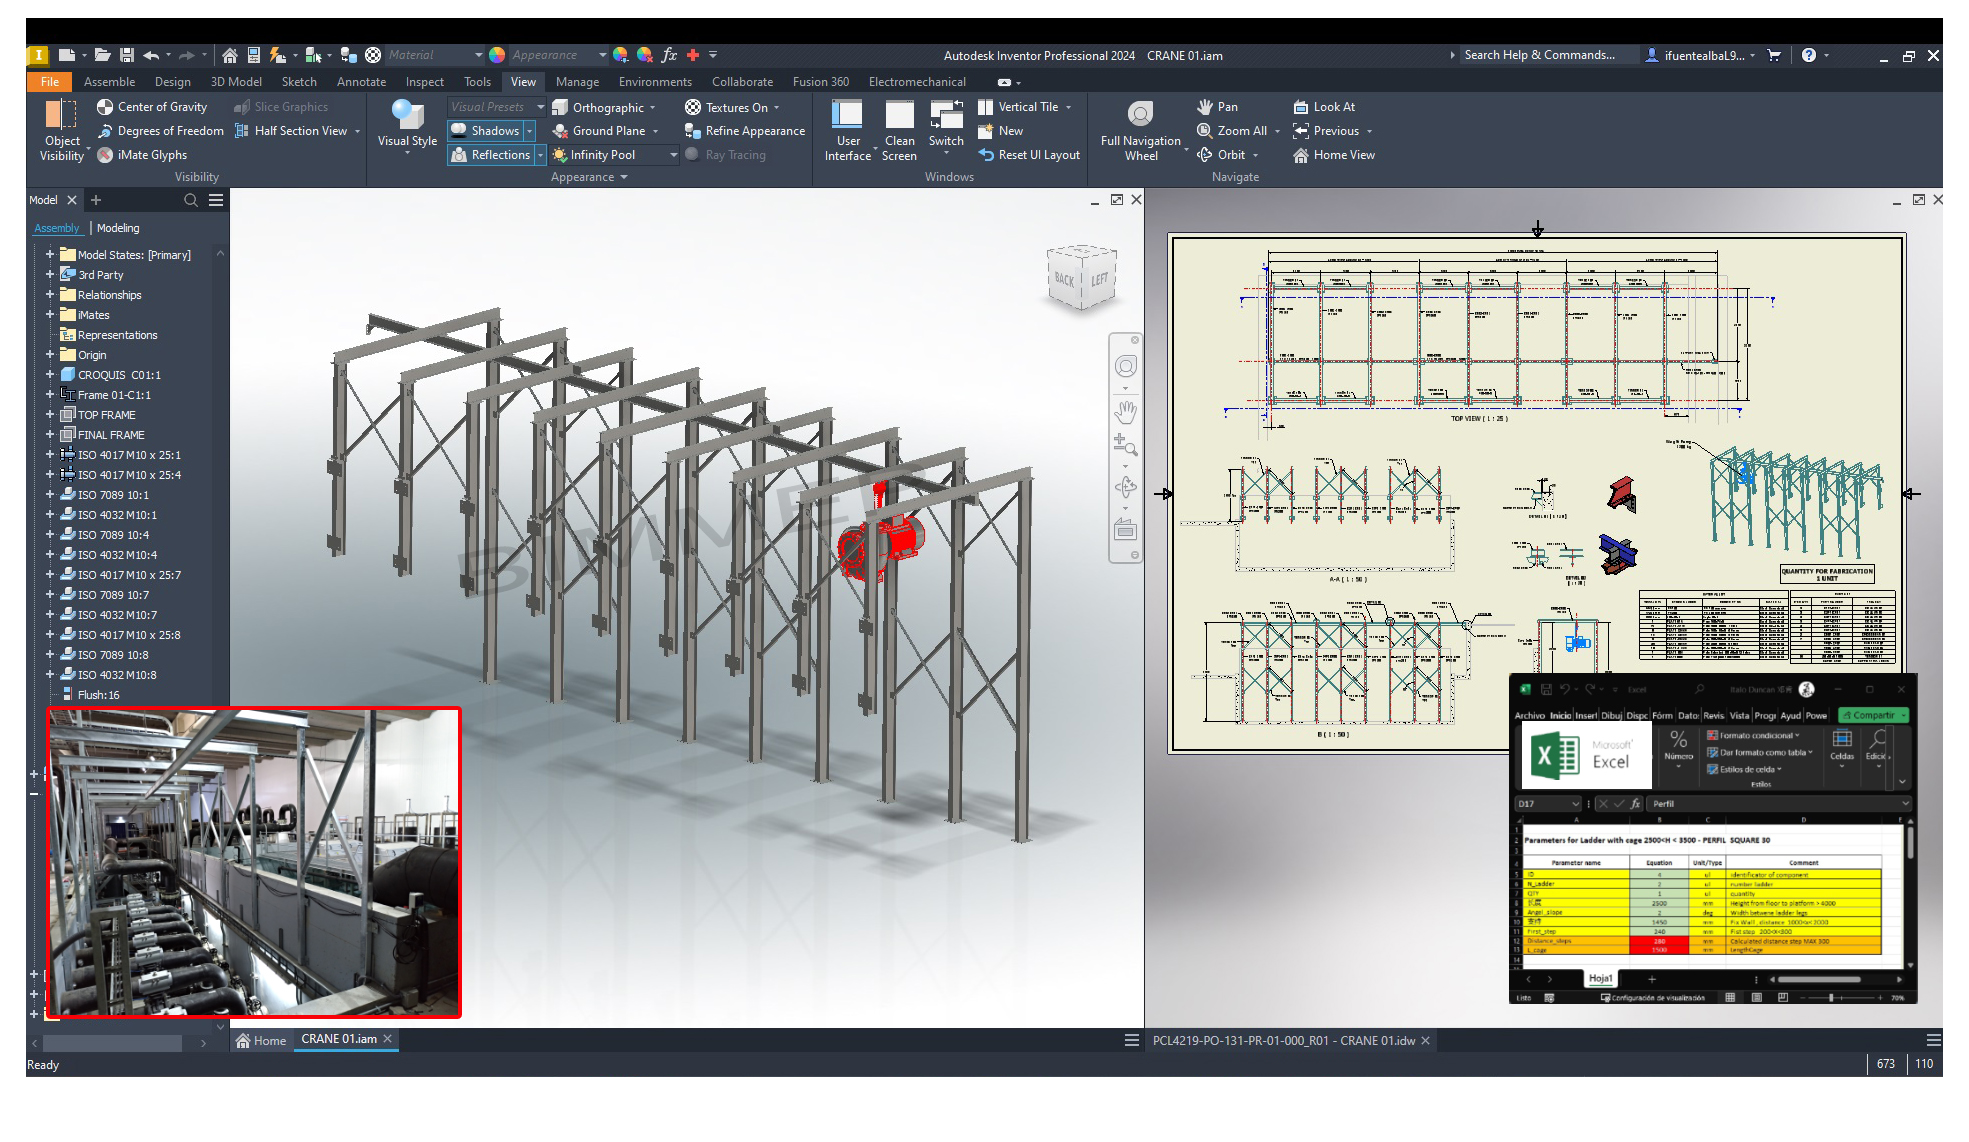This screenshot has width=1969, height=1142.
Task: Click the Reset UI Layout button
Action: click(x=1029, y=155)
